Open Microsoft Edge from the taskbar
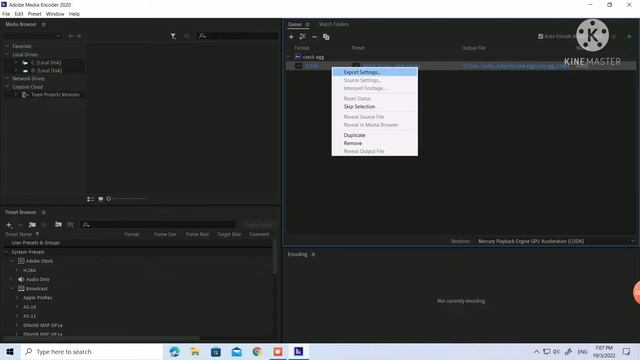The width and height of the screenshot is (640, 360). tap(175, 351)
